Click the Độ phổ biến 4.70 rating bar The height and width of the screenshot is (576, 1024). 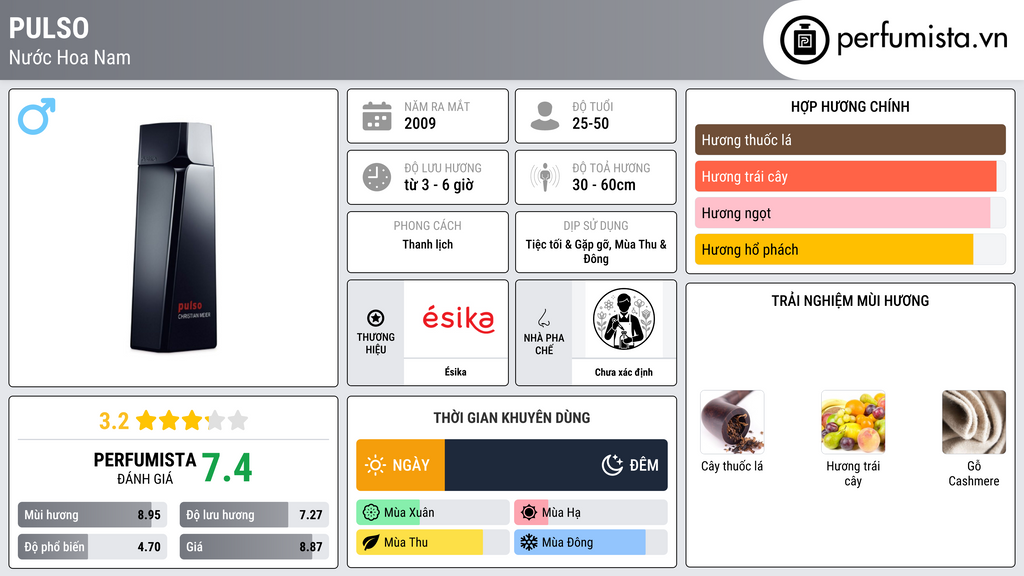click(92, 547)
